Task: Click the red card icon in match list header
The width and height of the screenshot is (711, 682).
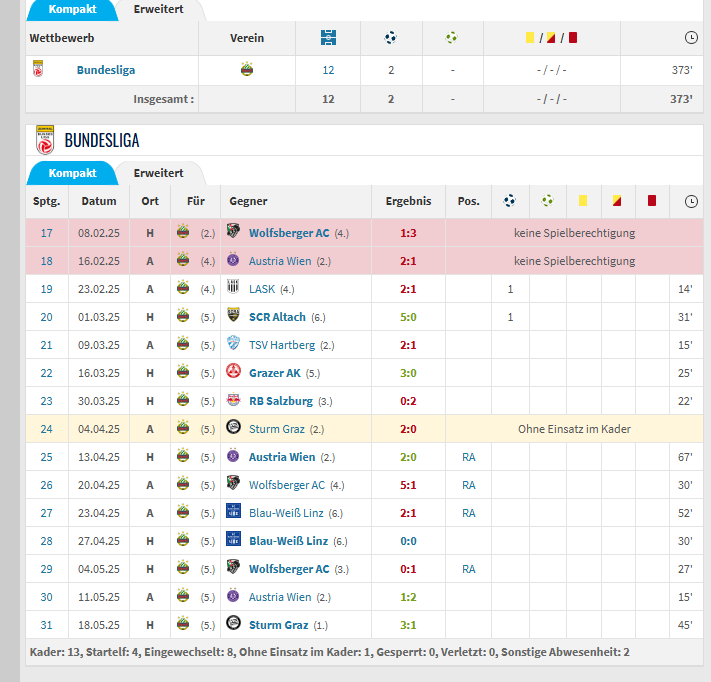Action: (651, 201)
